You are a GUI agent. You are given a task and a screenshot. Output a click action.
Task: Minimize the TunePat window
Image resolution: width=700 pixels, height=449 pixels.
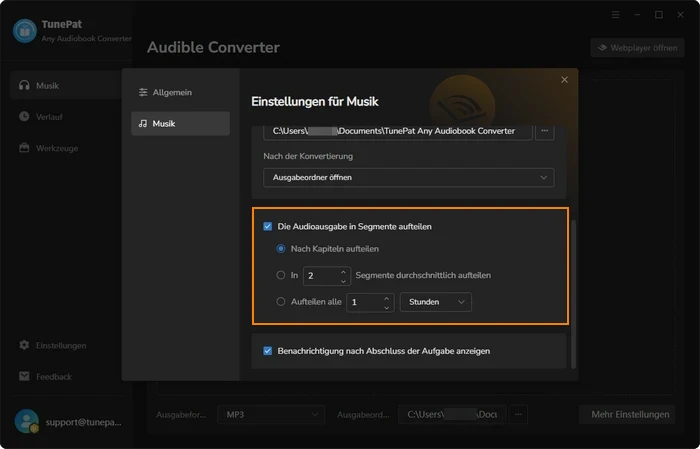637,15
